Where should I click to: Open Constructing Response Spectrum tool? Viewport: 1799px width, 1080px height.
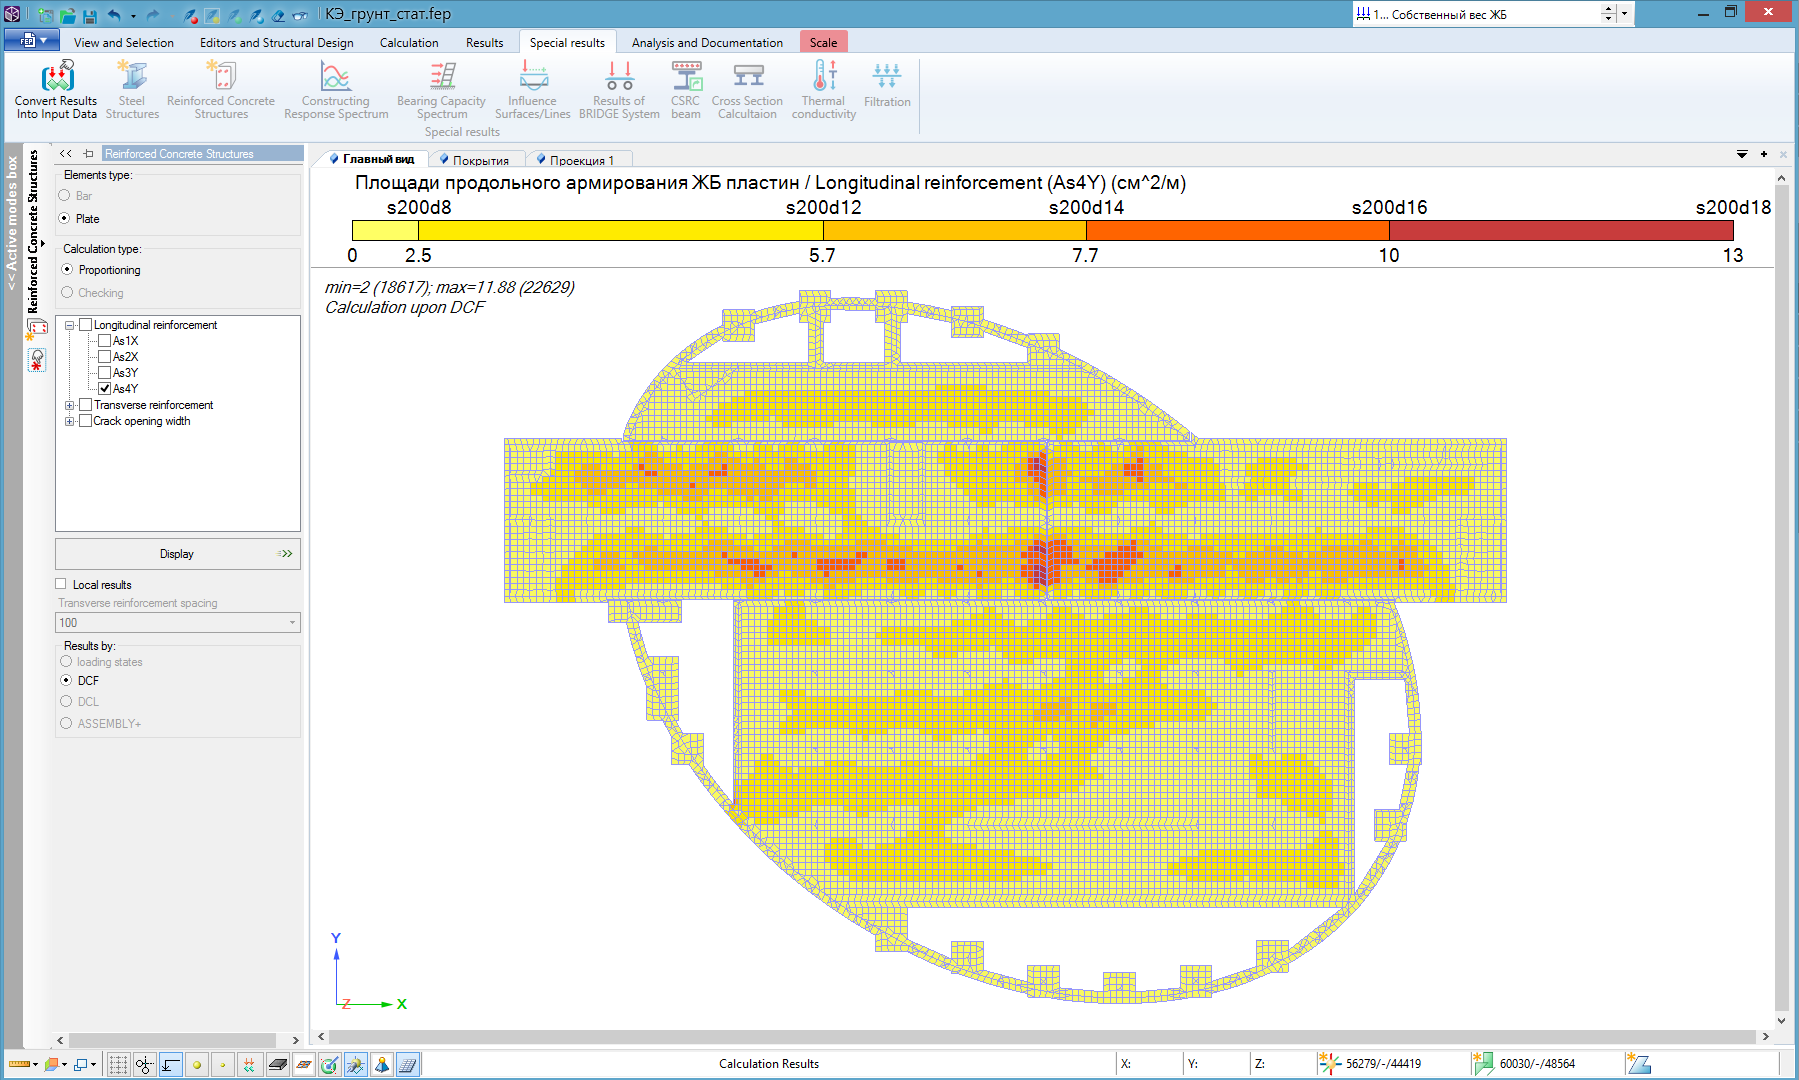coord(336,77)
